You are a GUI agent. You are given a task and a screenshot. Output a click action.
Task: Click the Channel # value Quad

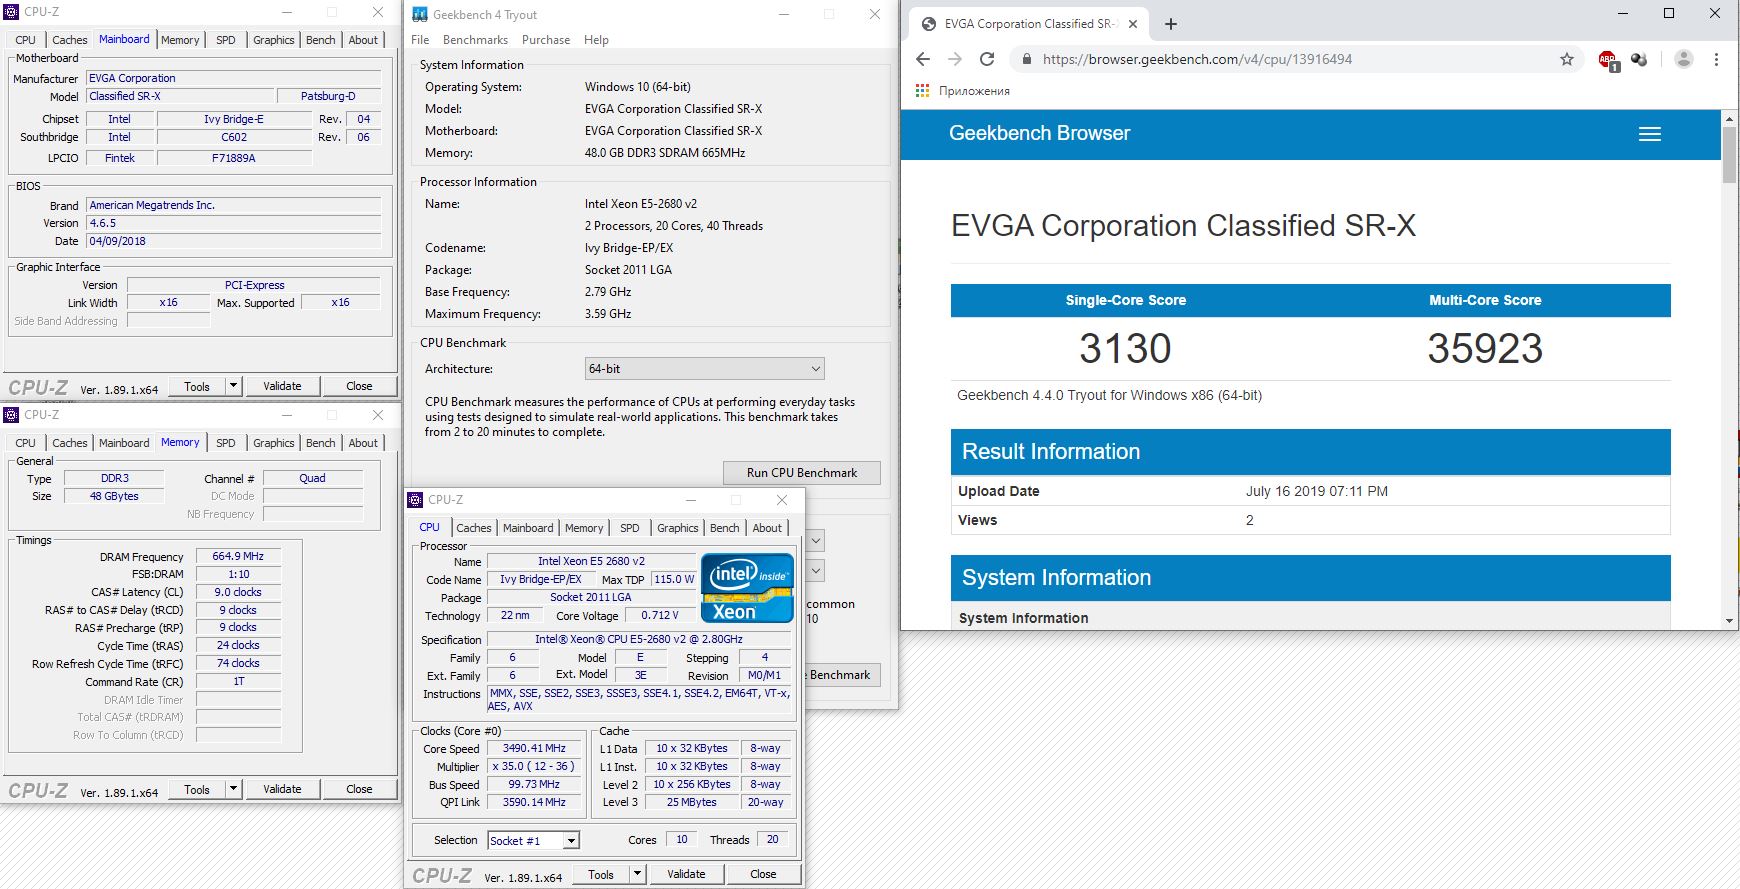pos(312,478)
